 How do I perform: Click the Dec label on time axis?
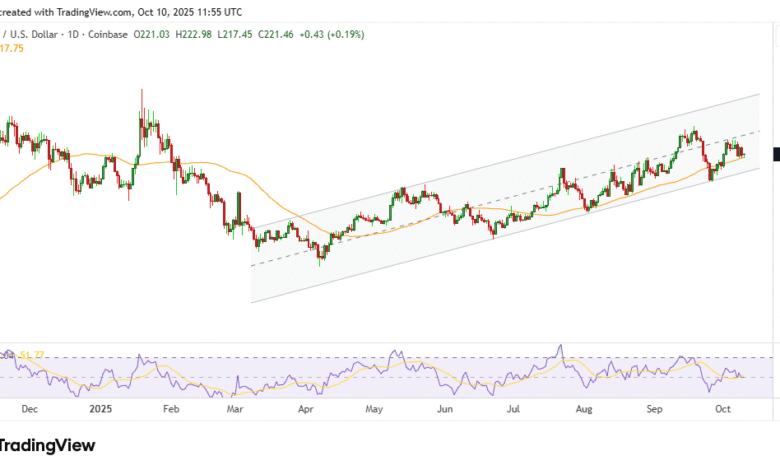pos(29,409)
